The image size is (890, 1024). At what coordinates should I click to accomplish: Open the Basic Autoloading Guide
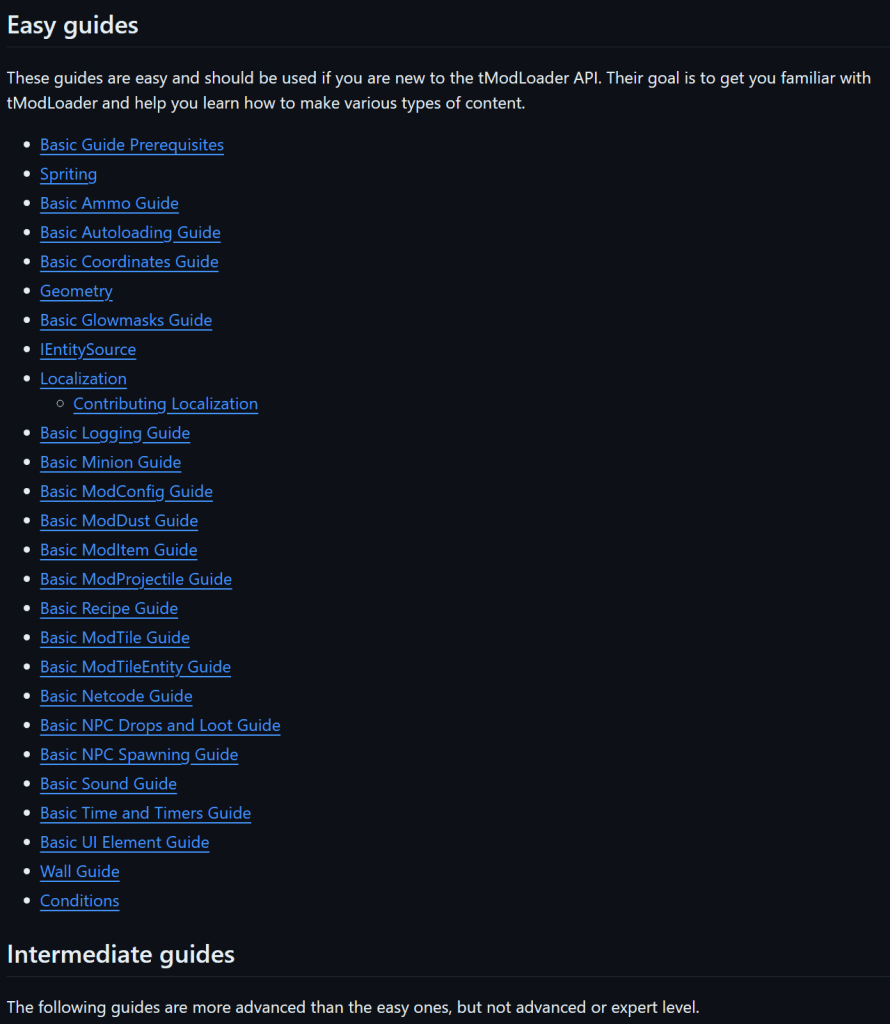(x=130, y=232)
